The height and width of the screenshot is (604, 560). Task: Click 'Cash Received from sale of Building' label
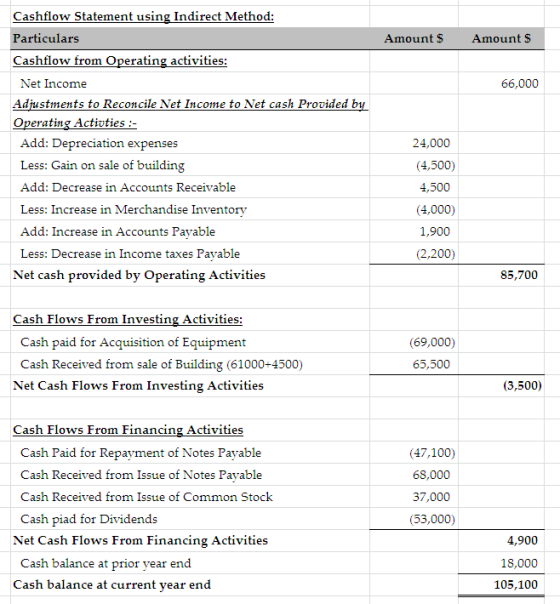coord(161,364)
